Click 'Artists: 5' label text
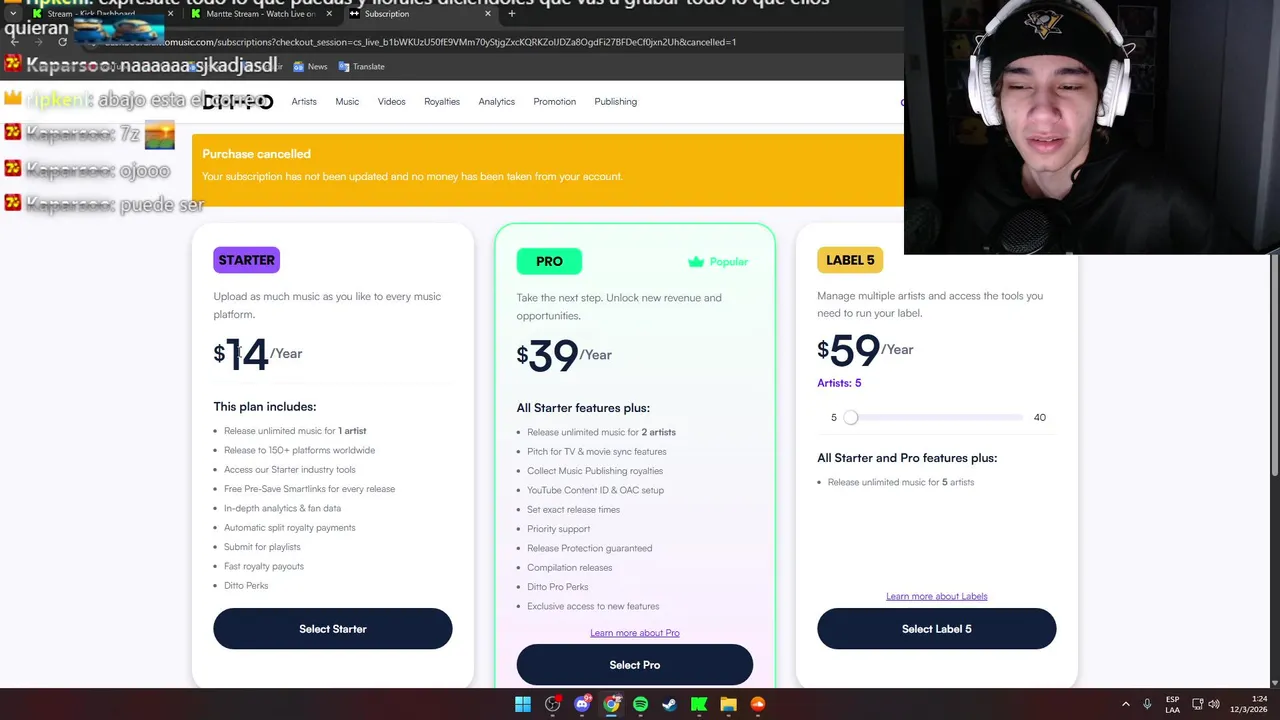This screenshot has height=720, width=1280. click(x=839, y=383)
